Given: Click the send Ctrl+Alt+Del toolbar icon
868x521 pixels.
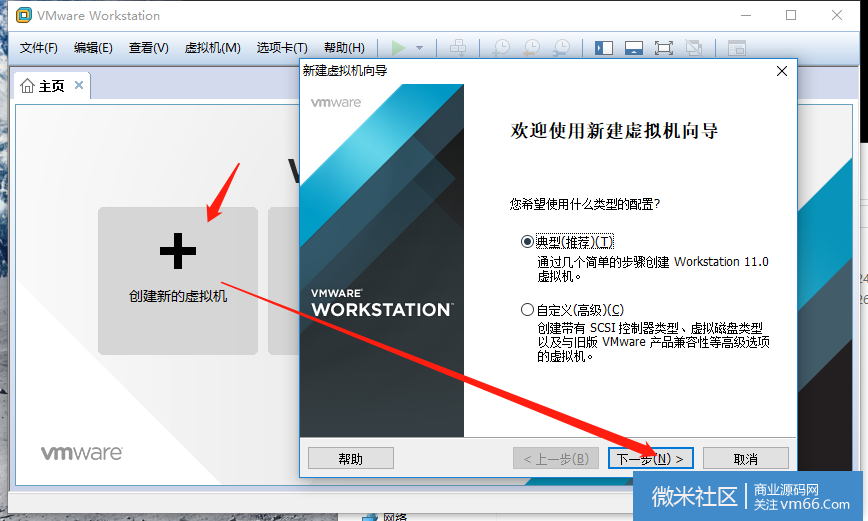Looking at the screenshot, I should pos(458,48).
